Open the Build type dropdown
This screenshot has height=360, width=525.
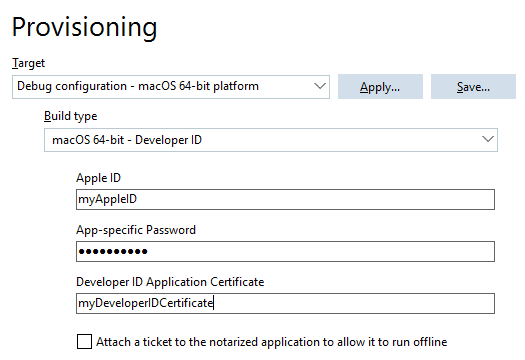(x=271, y=140)
